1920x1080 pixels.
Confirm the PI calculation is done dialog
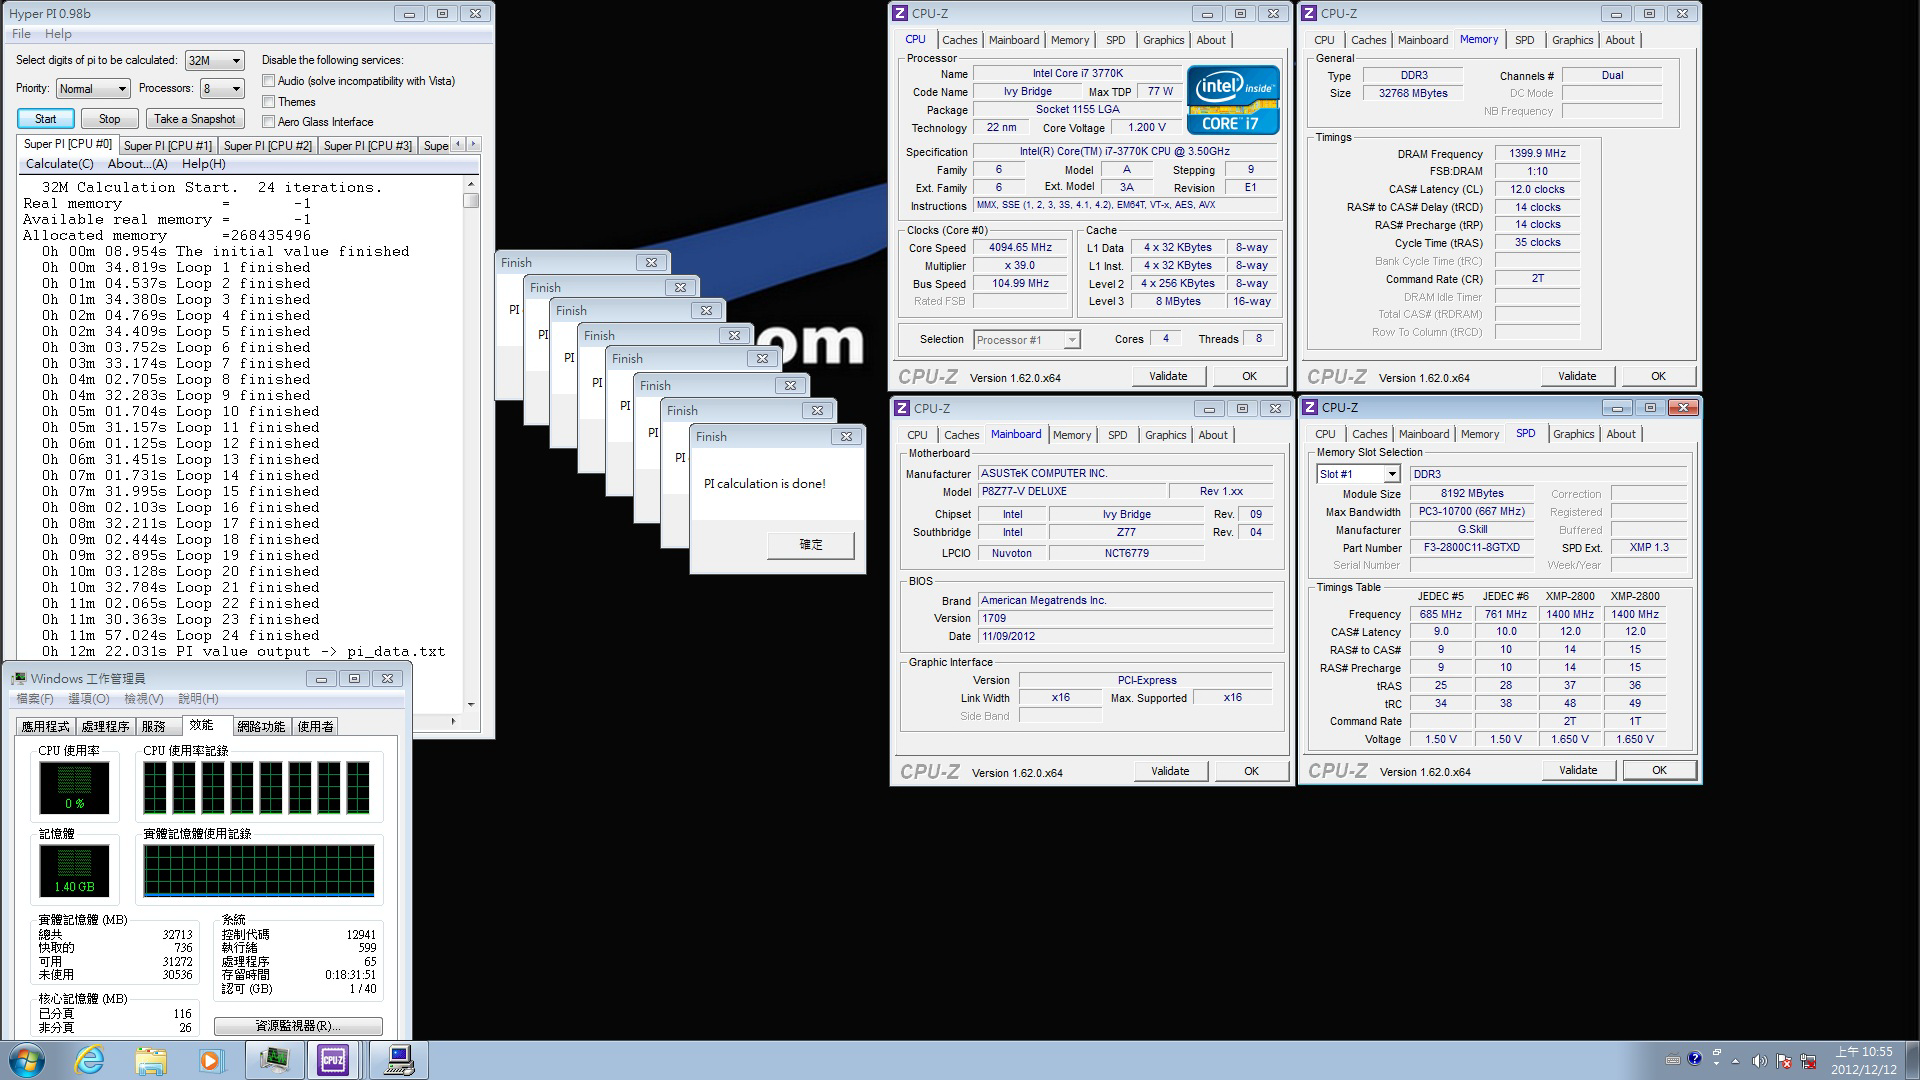[x=811, y=545]
